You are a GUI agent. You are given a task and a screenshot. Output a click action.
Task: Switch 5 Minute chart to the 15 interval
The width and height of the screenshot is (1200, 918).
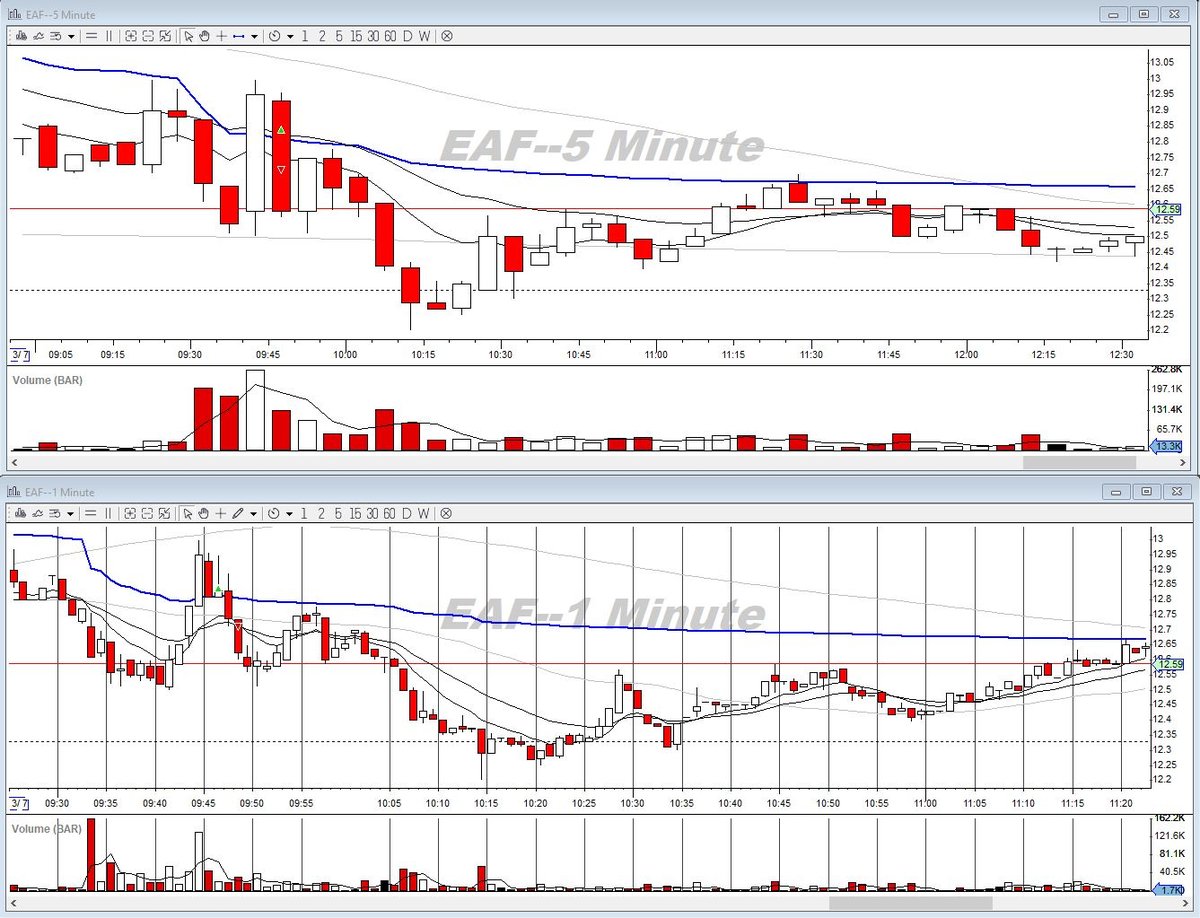click(356, 35)
